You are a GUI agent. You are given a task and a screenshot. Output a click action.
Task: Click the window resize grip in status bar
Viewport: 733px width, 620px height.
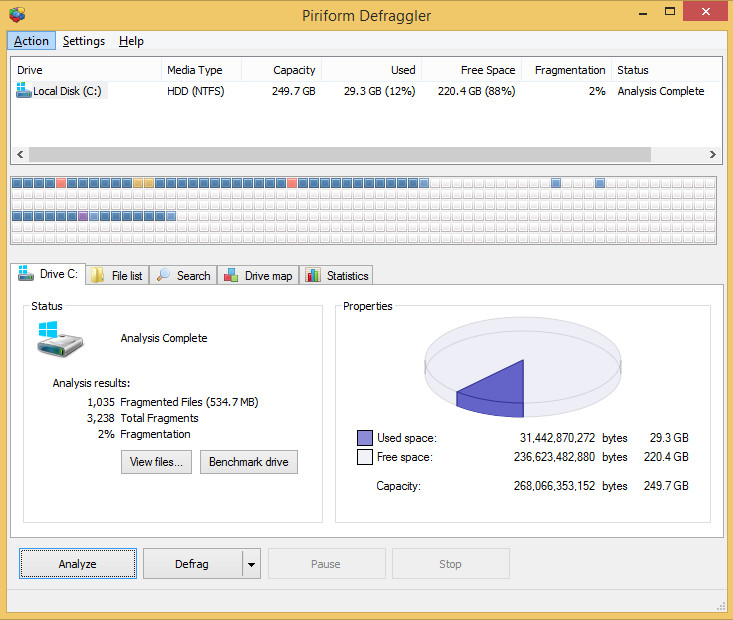coord(721,606)
